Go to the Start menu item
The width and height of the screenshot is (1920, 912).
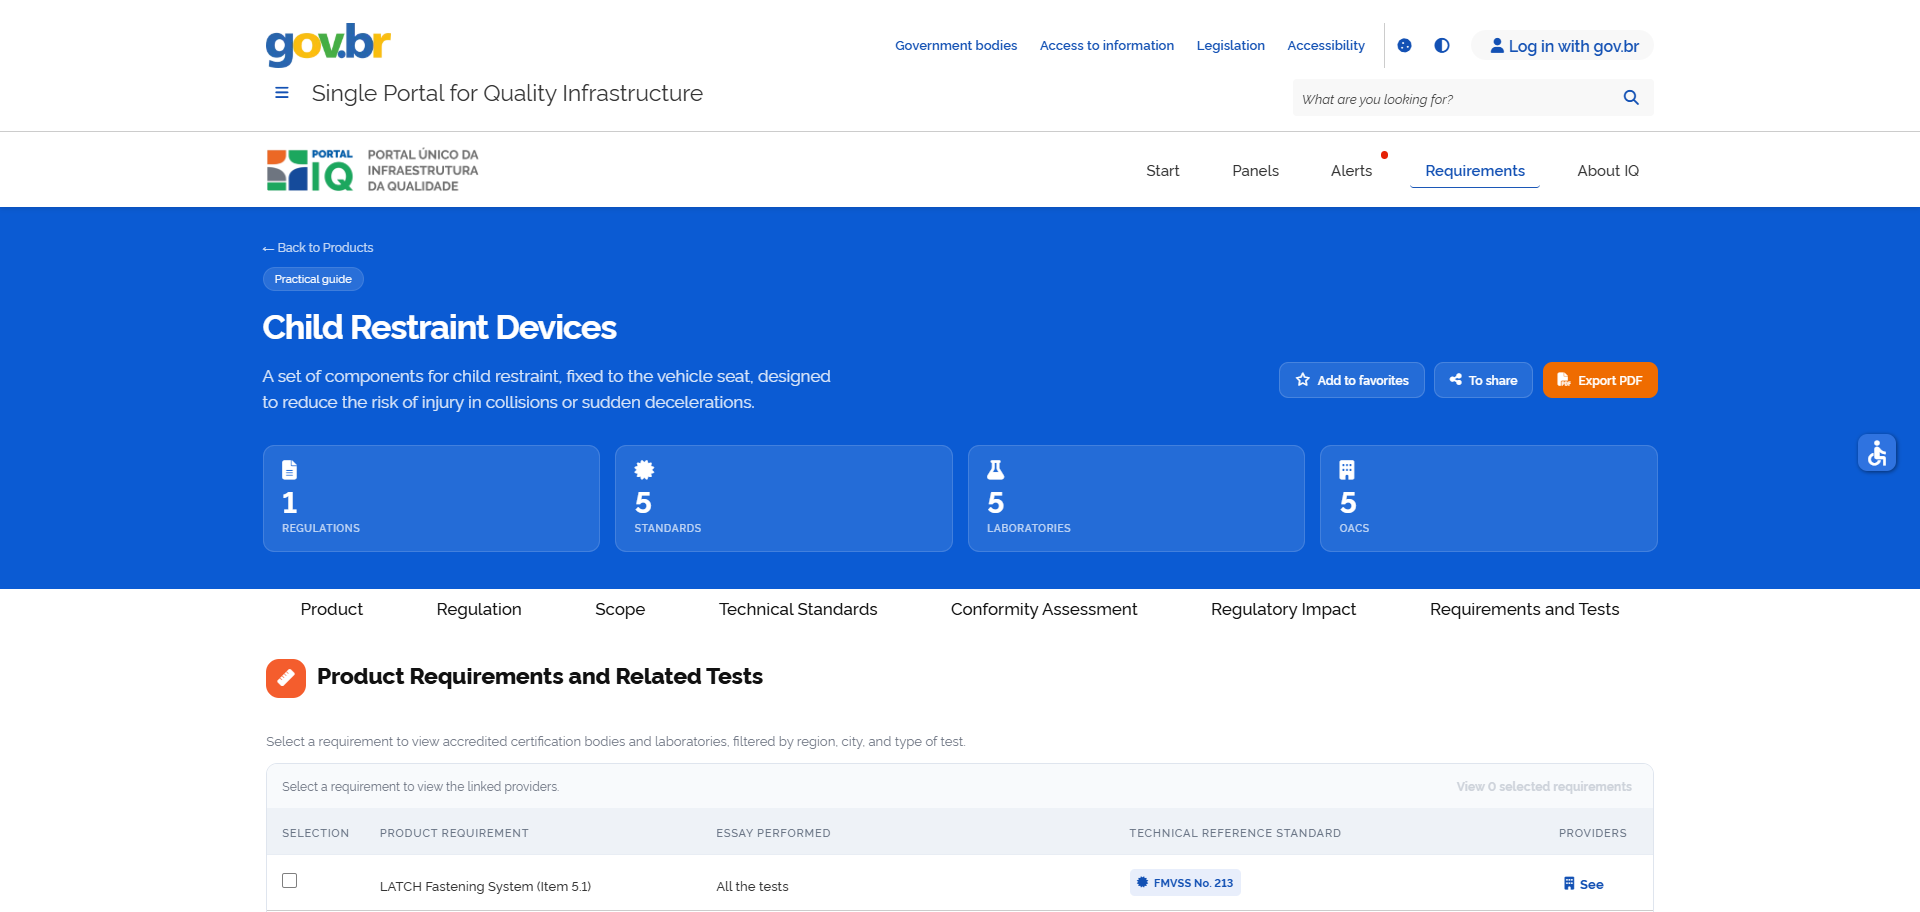(x=1163, y=171)
